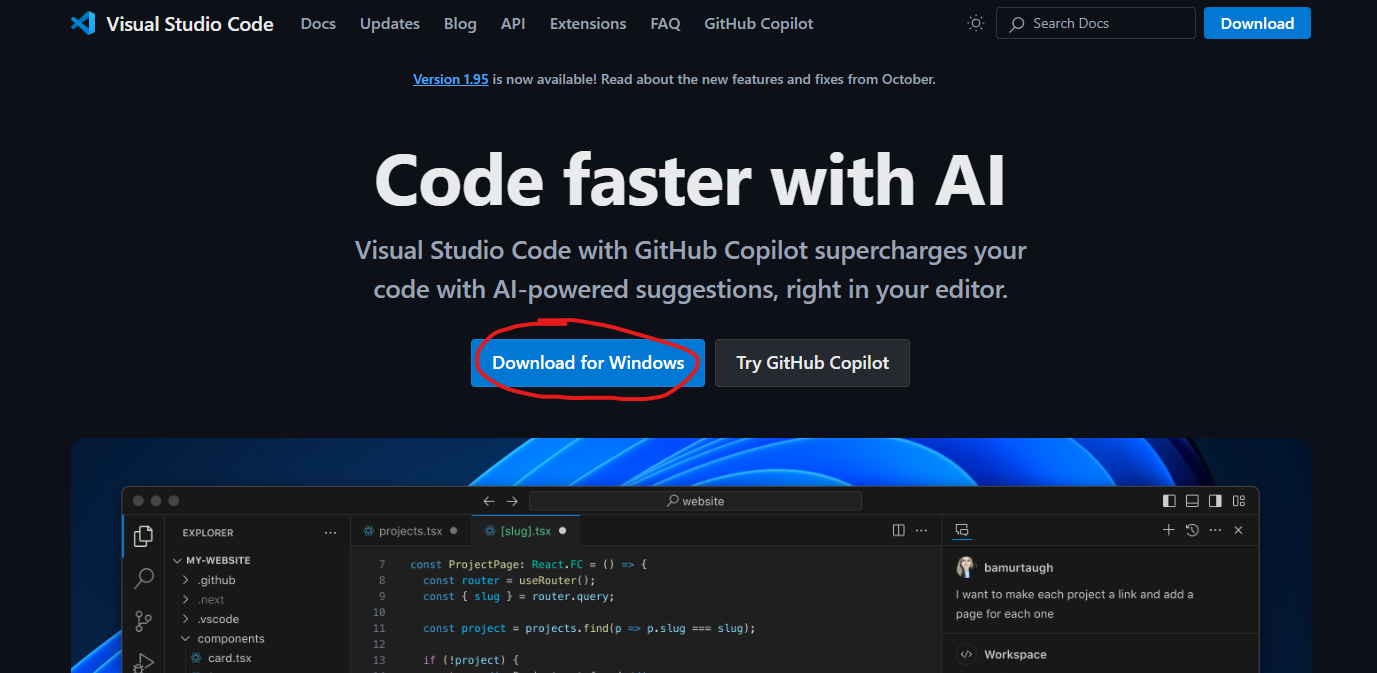This screenshot has height=673, width=1377.
Task: Switch to the projects.tsx tab
Action: [x=410, y=531]
